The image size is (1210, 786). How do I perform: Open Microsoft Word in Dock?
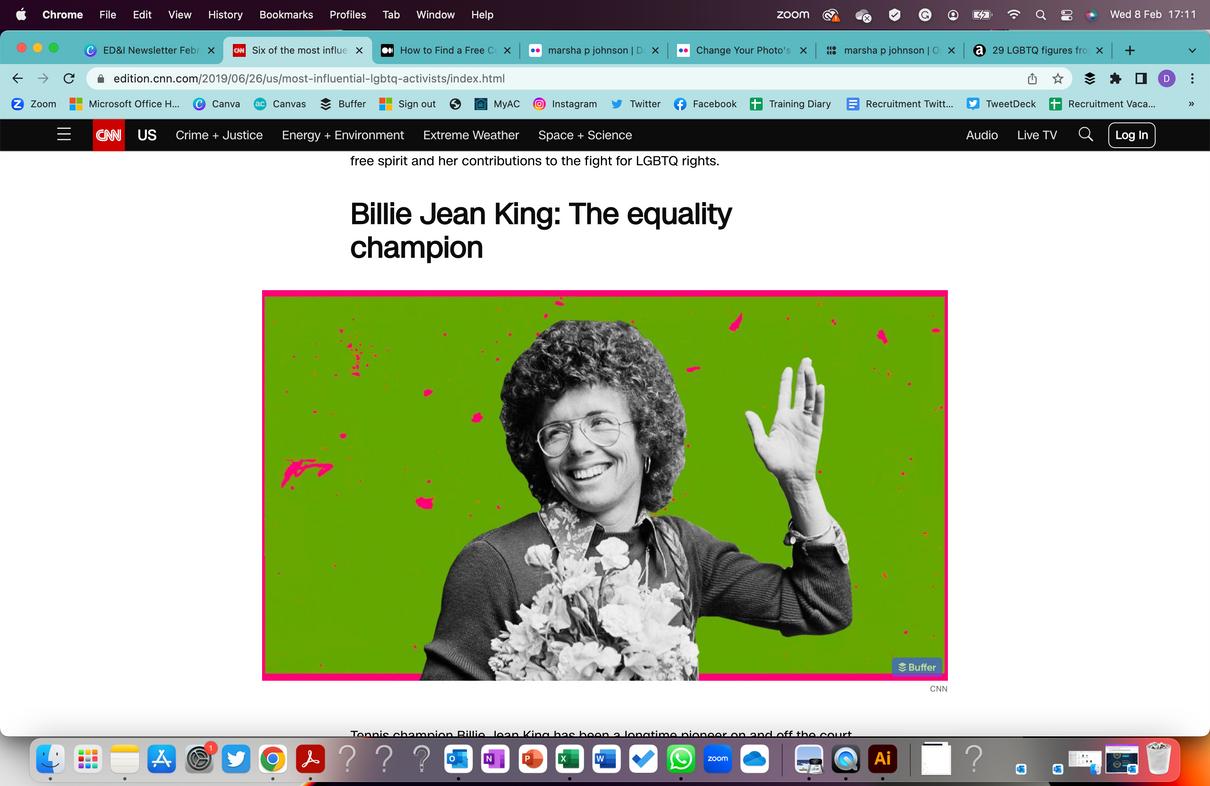pos(606,759)
